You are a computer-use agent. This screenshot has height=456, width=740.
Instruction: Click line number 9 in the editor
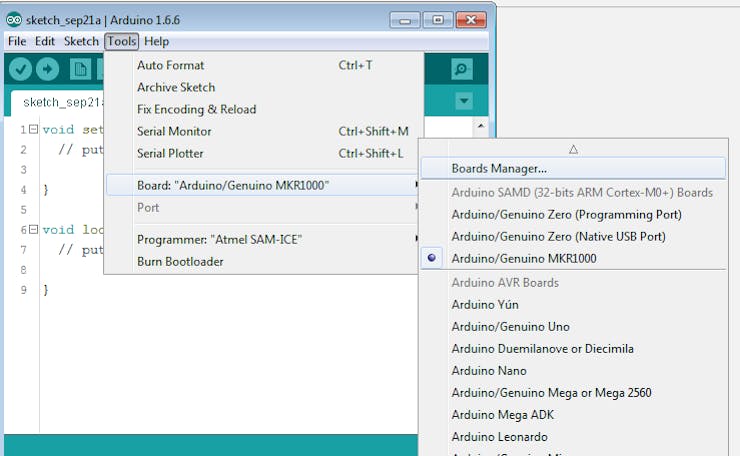[24, 290]
